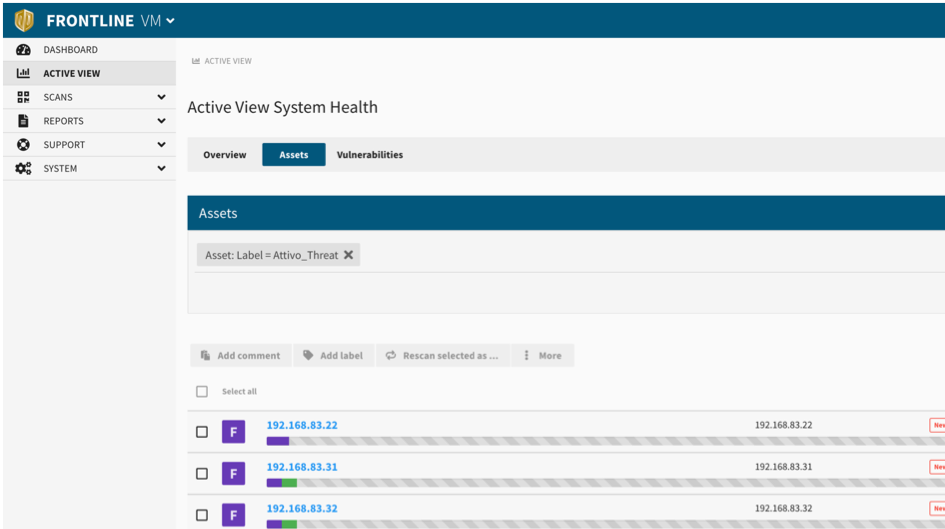This screenshot has height=529, width=945.
Task: Switch to the Overview tab
Action: (224, 155)
